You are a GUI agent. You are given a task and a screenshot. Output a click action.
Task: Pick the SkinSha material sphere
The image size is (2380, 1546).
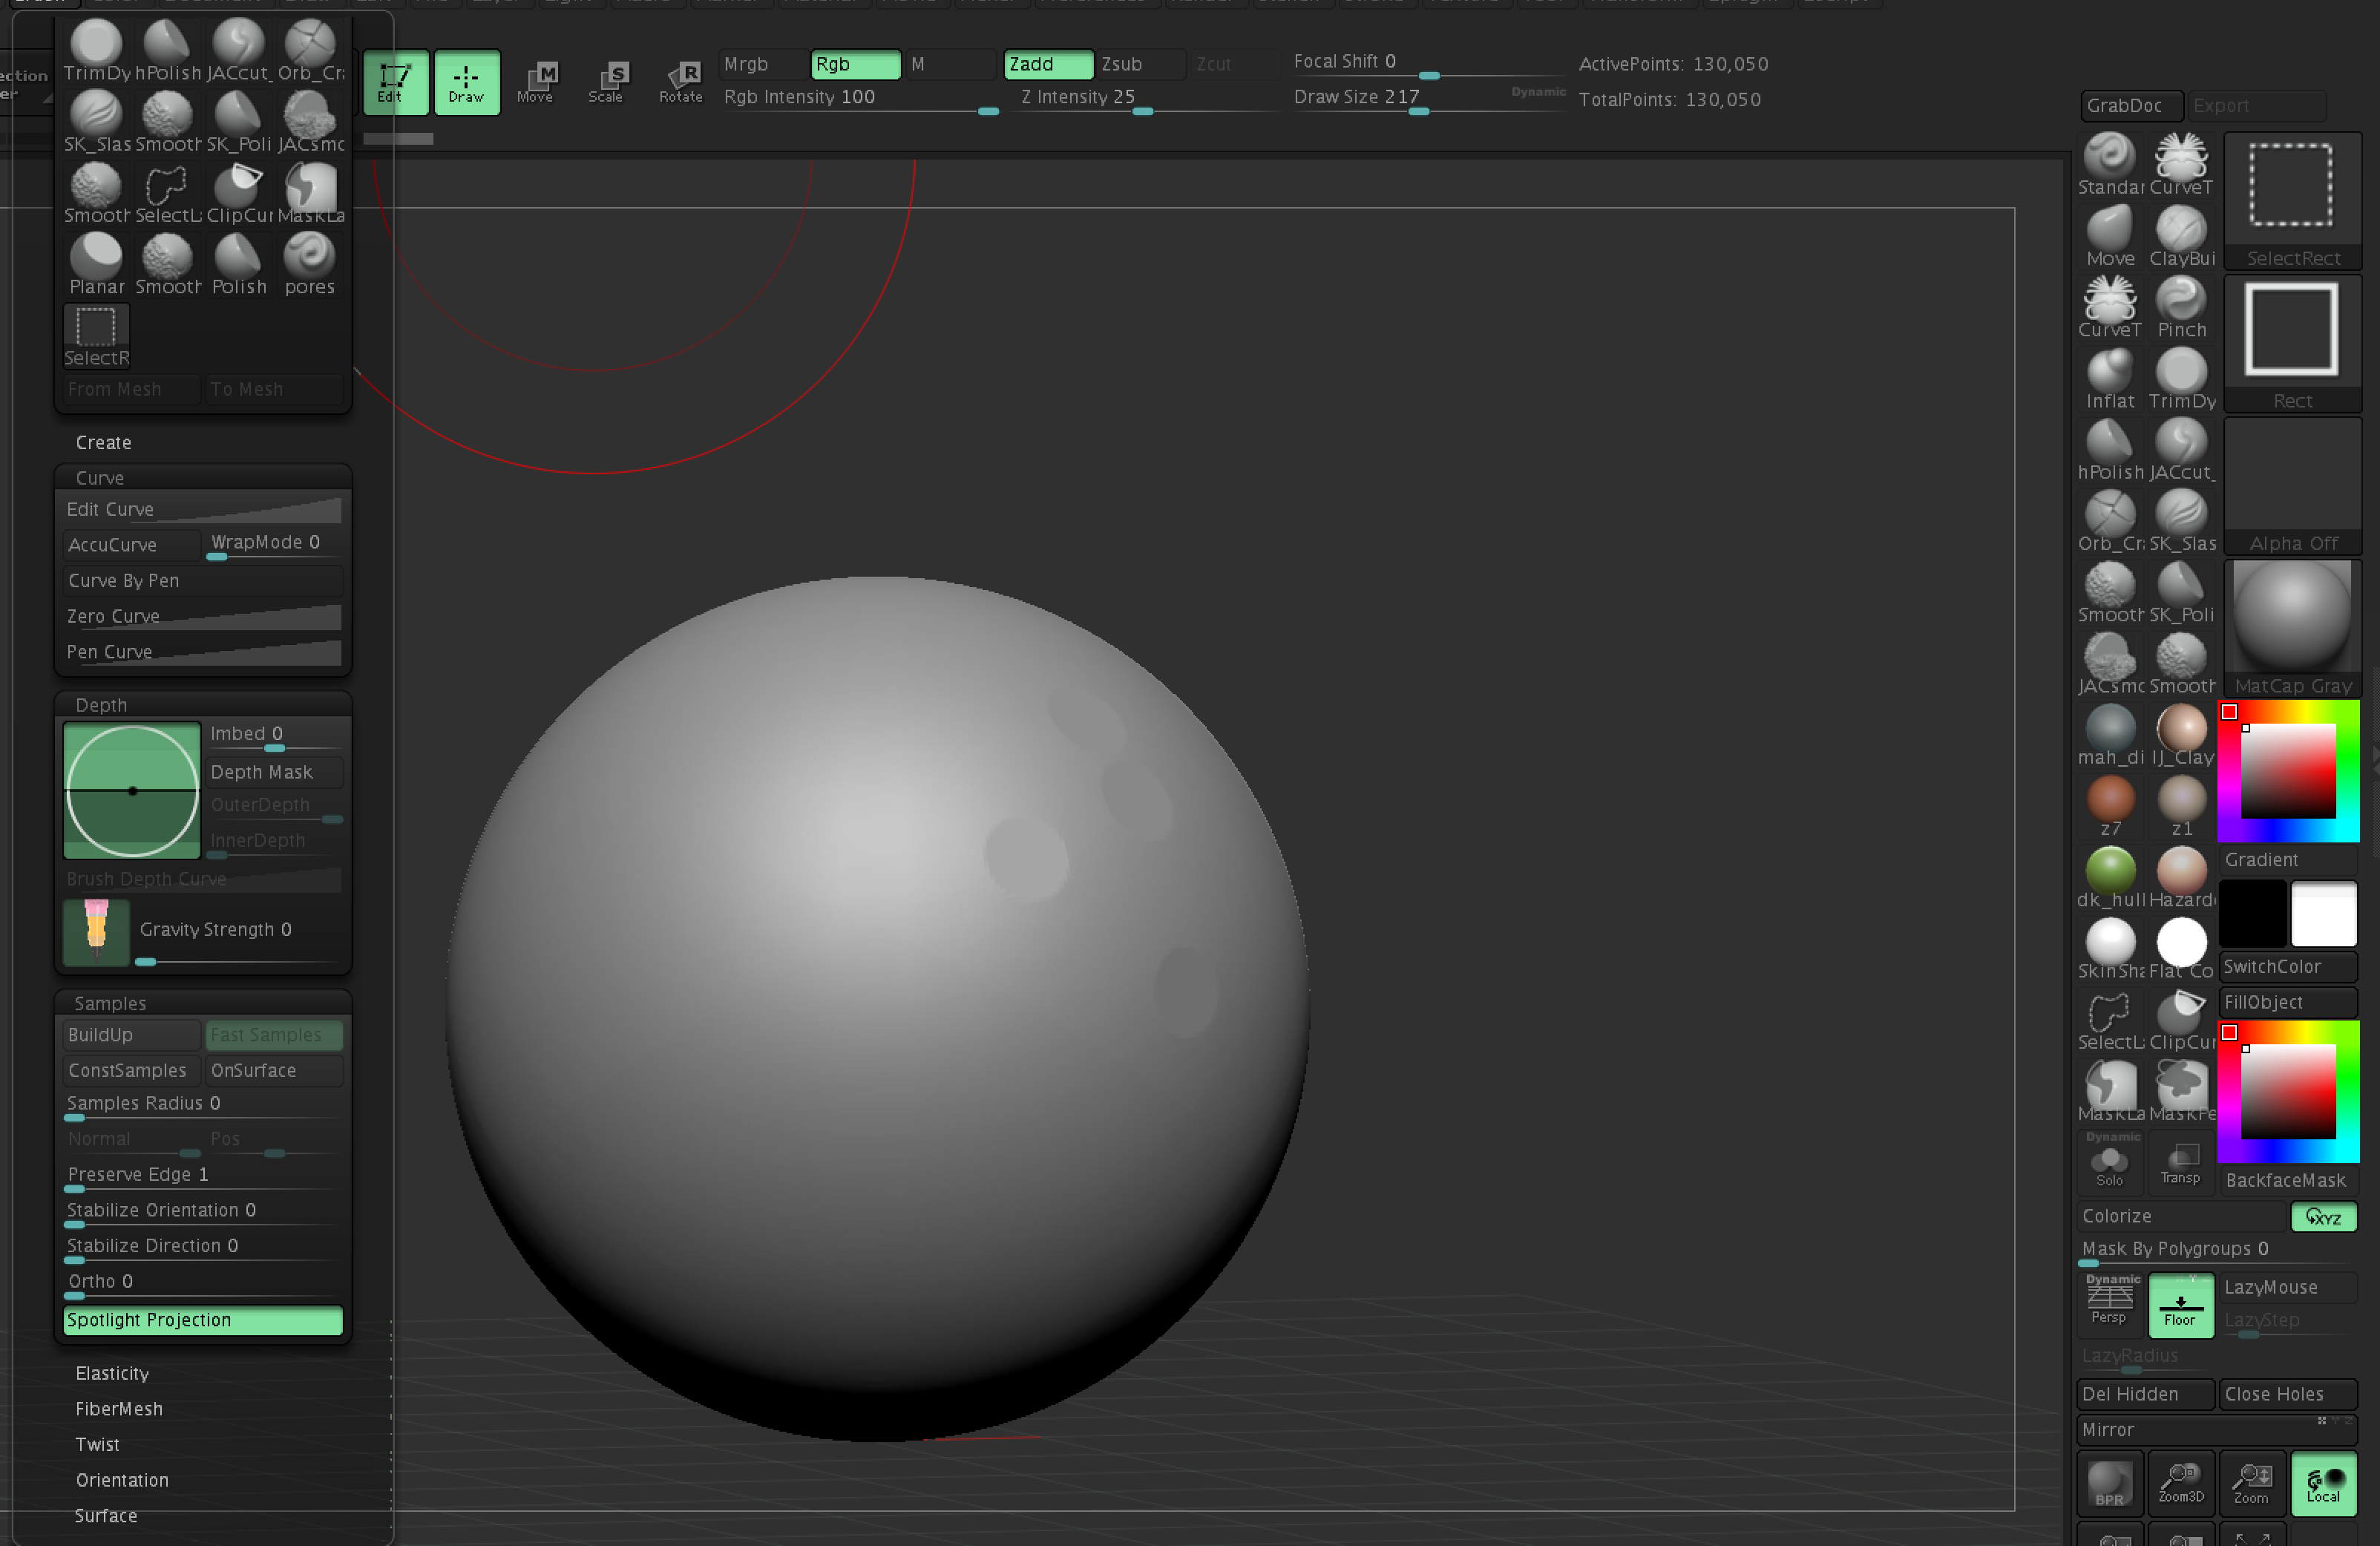(x=2110, y=948)
